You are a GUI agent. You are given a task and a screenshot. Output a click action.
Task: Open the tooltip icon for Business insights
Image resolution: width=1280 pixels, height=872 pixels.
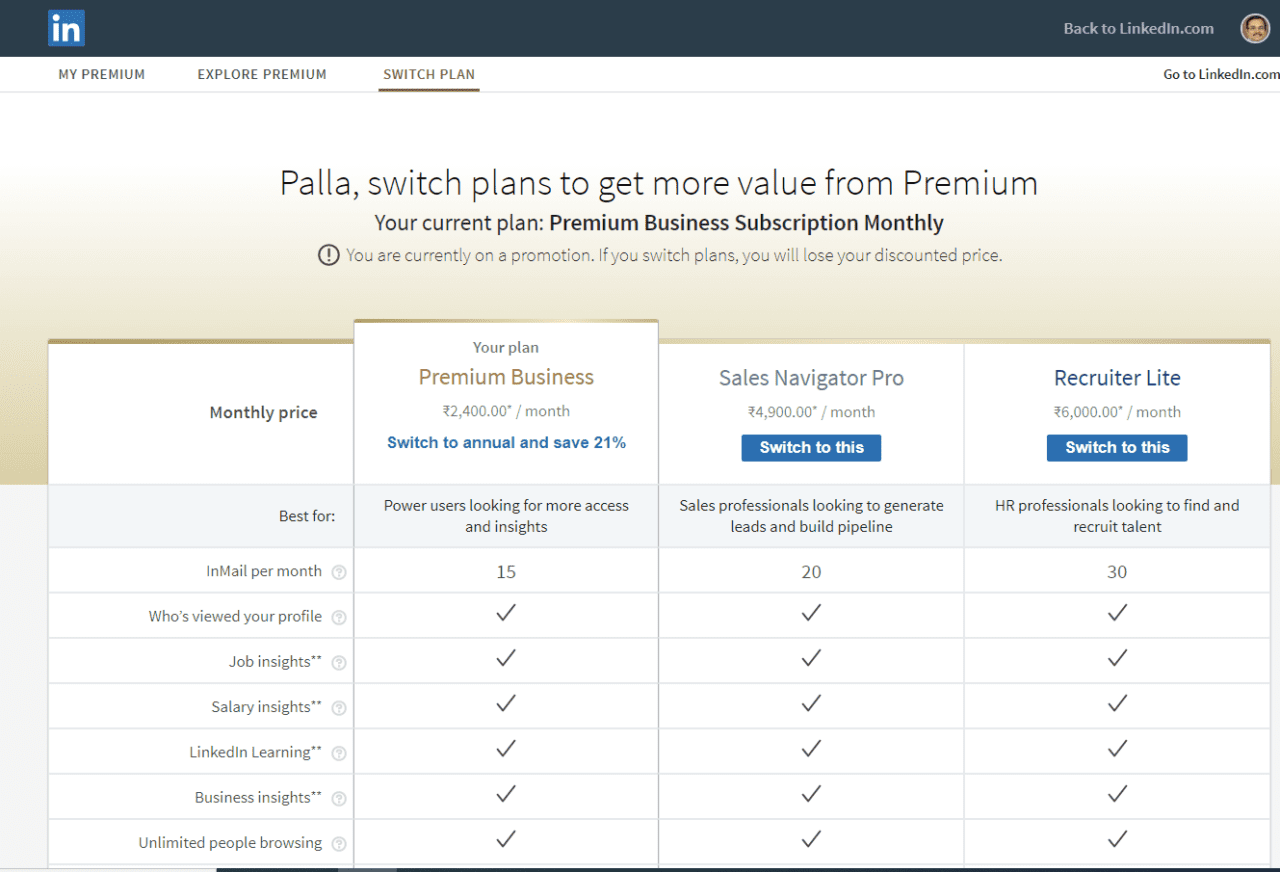pyautogui.click(x=339, y=797)
